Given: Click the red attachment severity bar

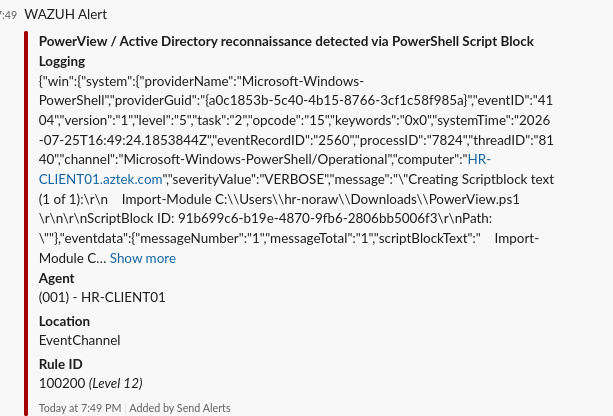Looking at the screenshot, I should pos(26,224).
